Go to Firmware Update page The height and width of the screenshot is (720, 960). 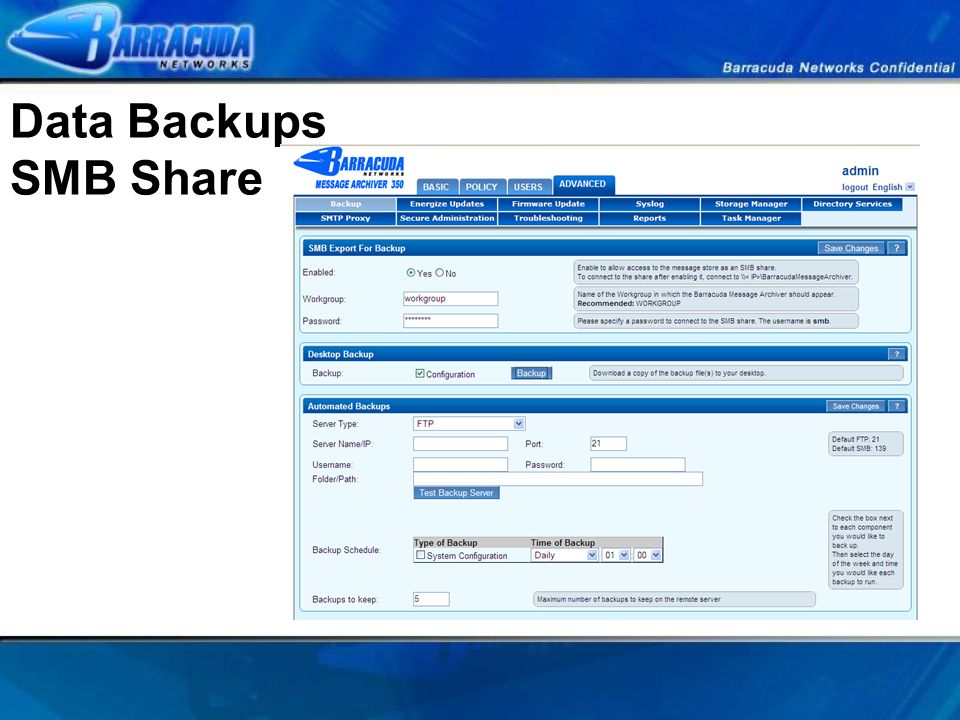tap(549, 204)
